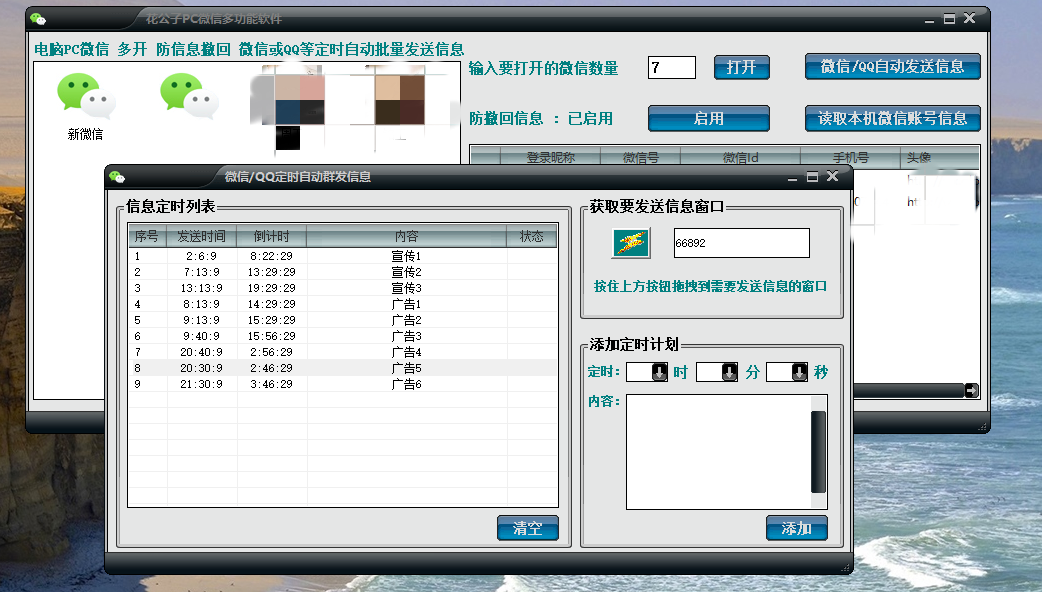Viewport: 1042px width, 592px height.
Task: Maximize the 定时自动群发信息 dialog
Action: click(812, 176)
